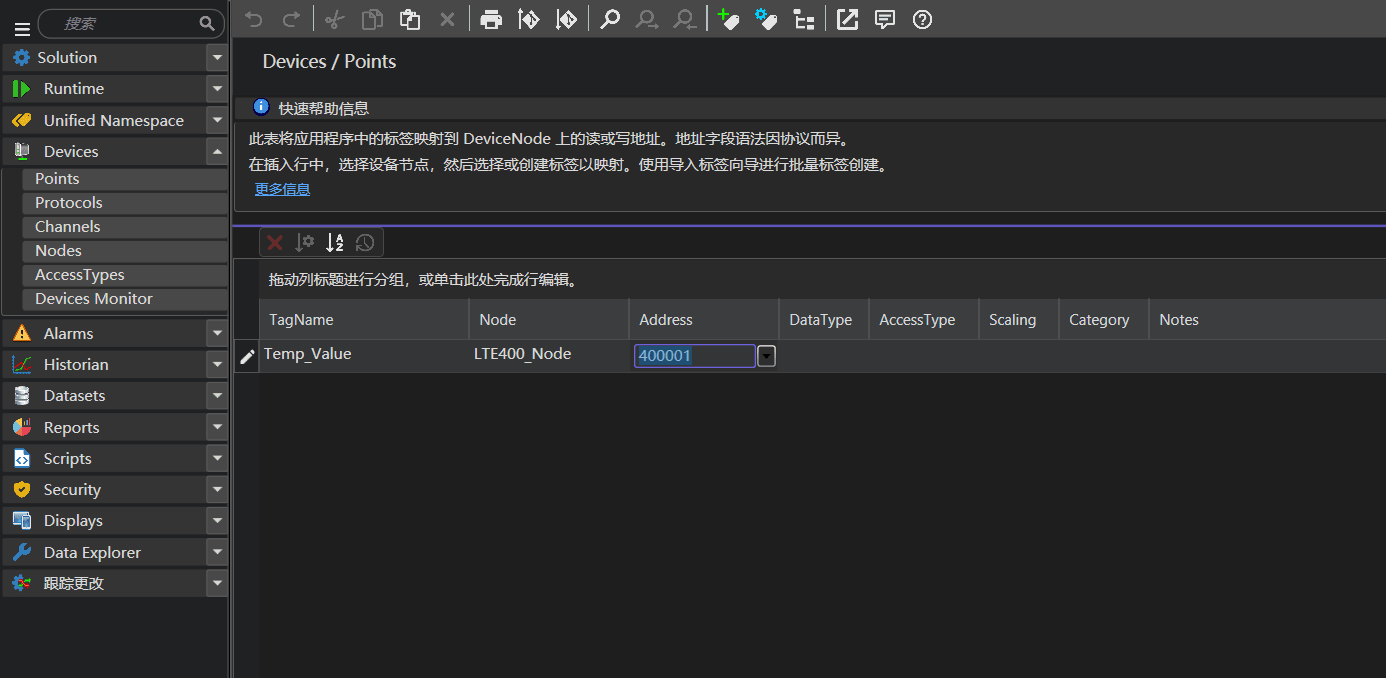Open the Unified Namespace section
Screen dimensions: 1386x678
click(105, 120)
